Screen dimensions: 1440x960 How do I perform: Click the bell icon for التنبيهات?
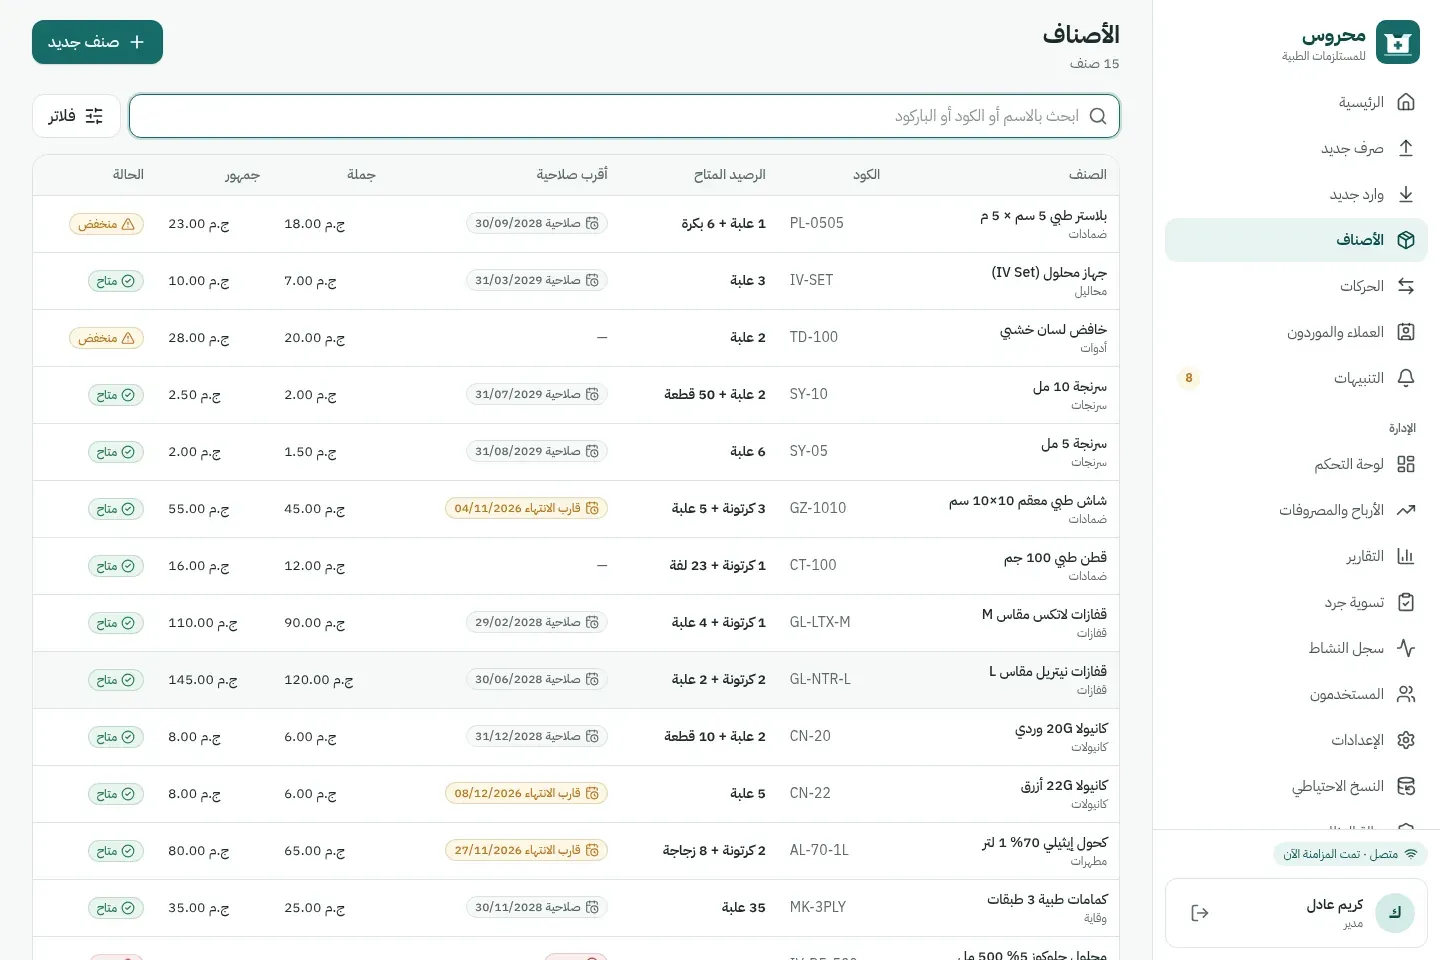pos(1405,378)
